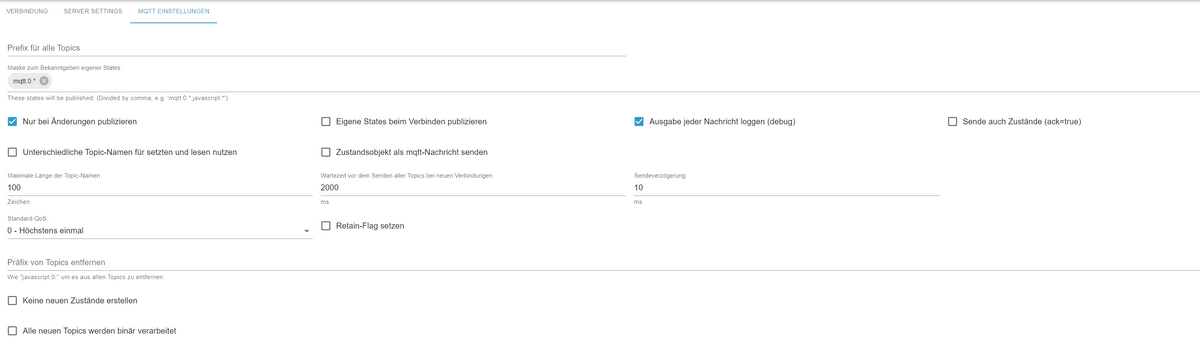Click the Wartezeit field showing 2000

click(x=473, y=188)
